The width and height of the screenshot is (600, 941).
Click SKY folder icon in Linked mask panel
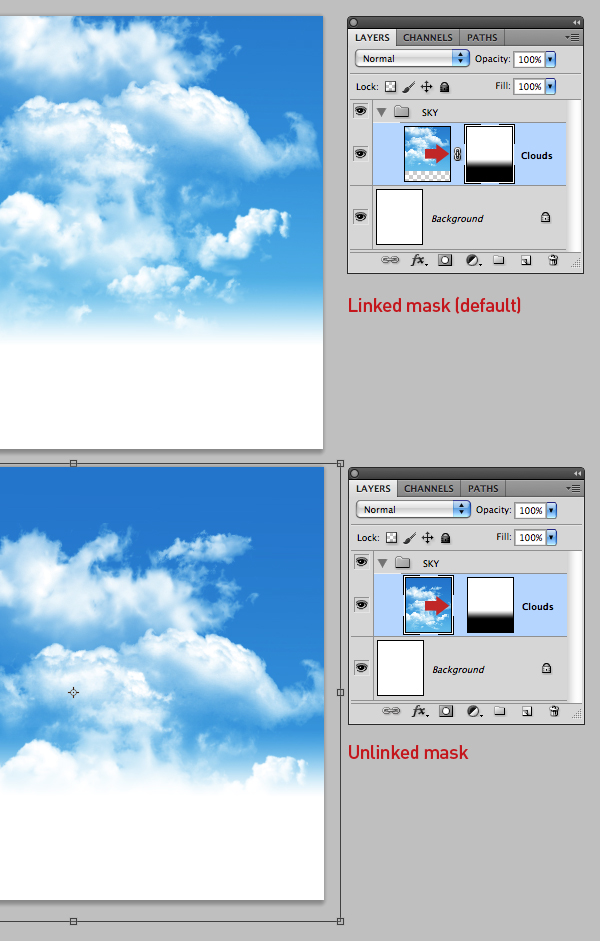[401, 112]
